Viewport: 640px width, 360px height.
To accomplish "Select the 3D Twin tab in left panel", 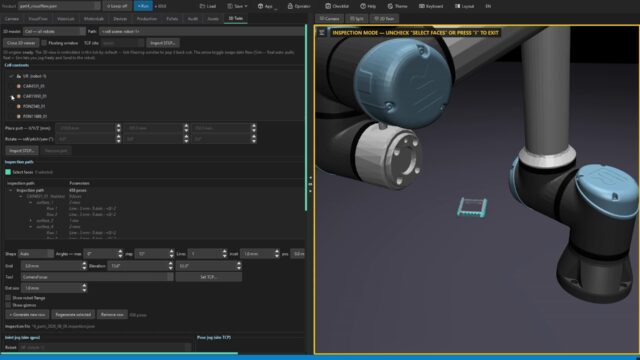I will pos(236,19).
